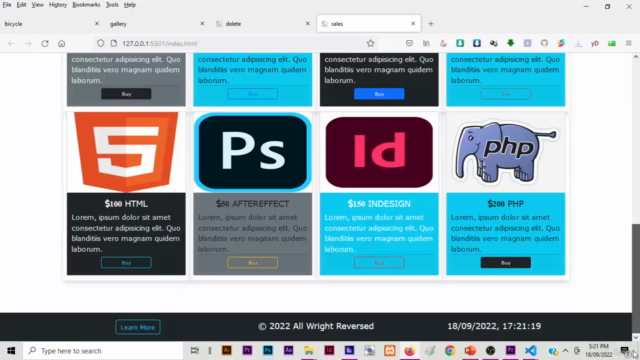640x360 pixels.
Task: Click the $100 HTML card title
Action: point(126,203)
